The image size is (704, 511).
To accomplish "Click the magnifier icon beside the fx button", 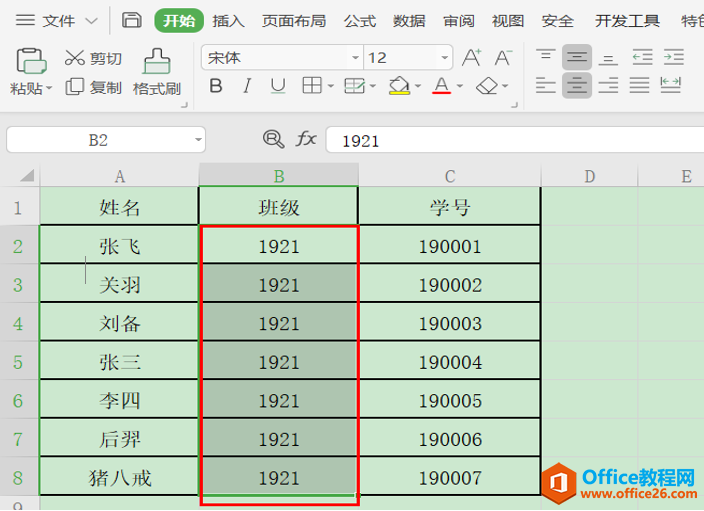I will pyautogui.click(x=273, y=139).
